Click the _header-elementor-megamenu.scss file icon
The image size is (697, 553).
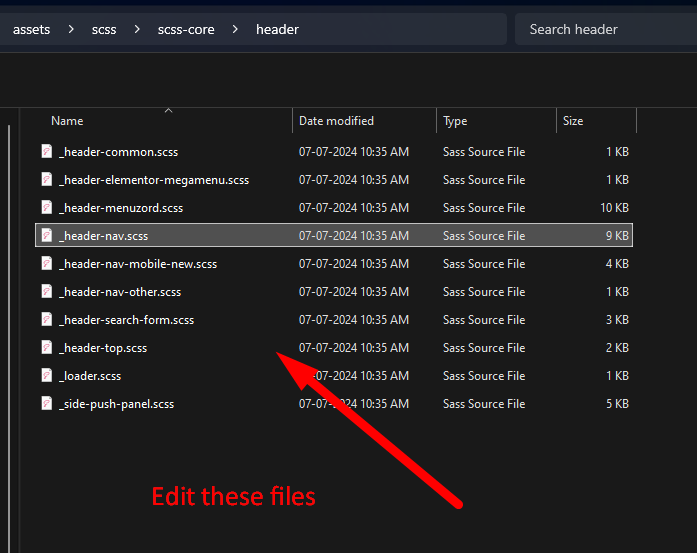pos(47,180)
